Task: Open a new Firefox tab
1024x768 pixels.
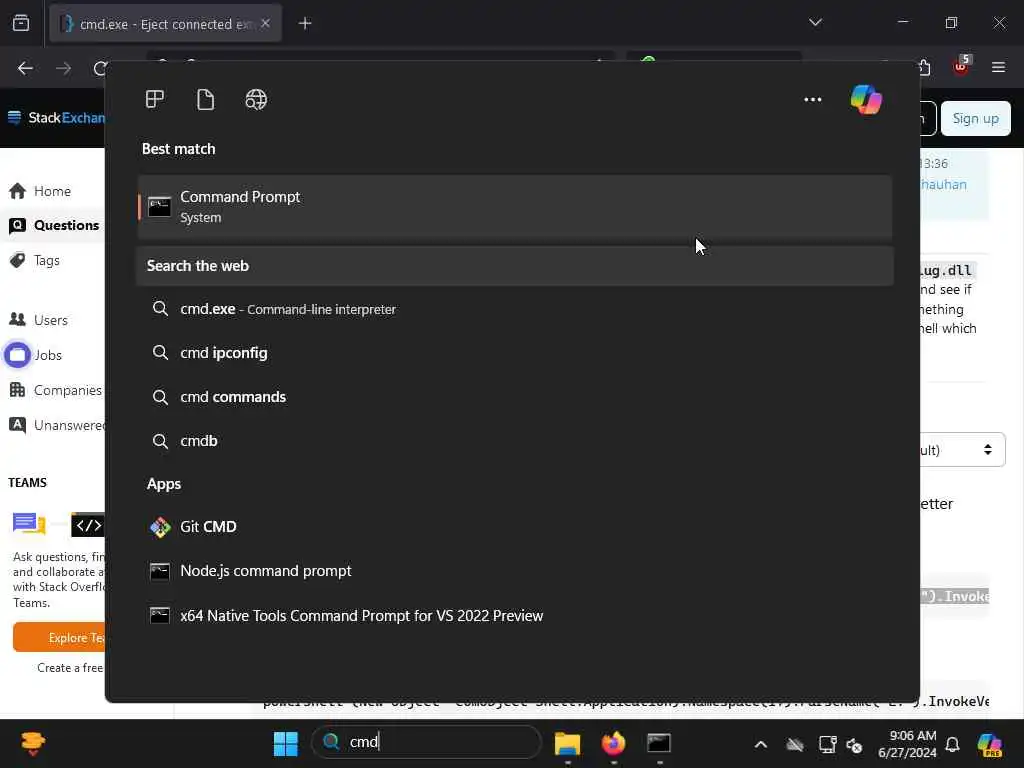Action: point(305,24)
